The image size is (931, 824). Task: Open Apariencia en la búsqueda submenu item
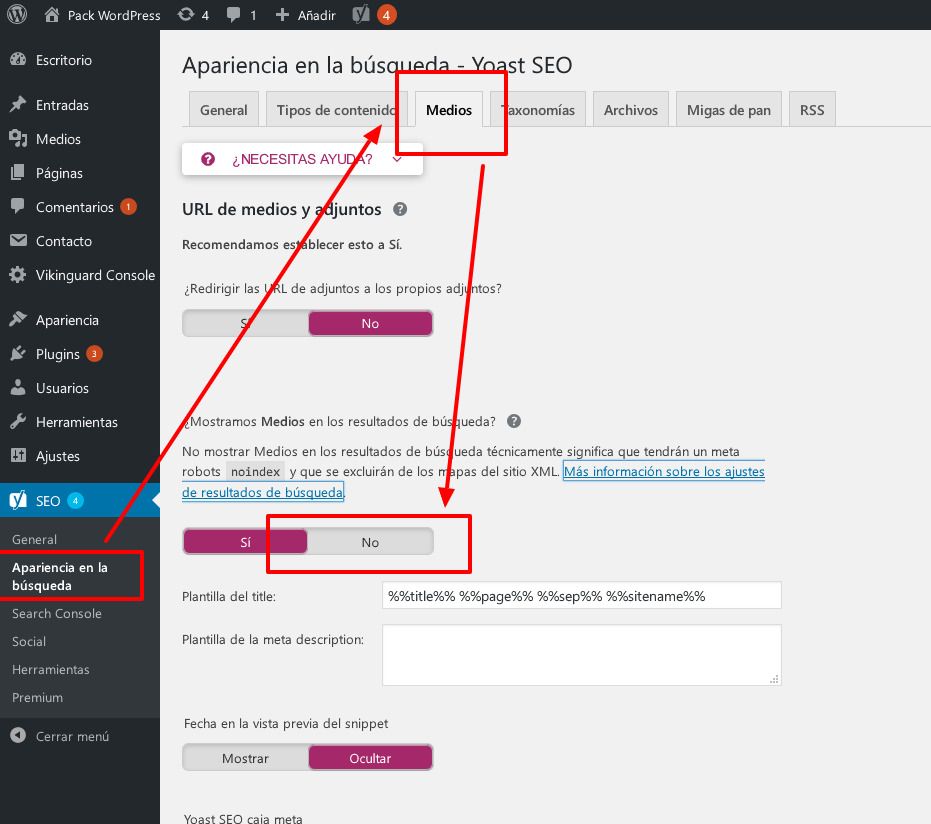pyautogui.click(x=59, y=576)
